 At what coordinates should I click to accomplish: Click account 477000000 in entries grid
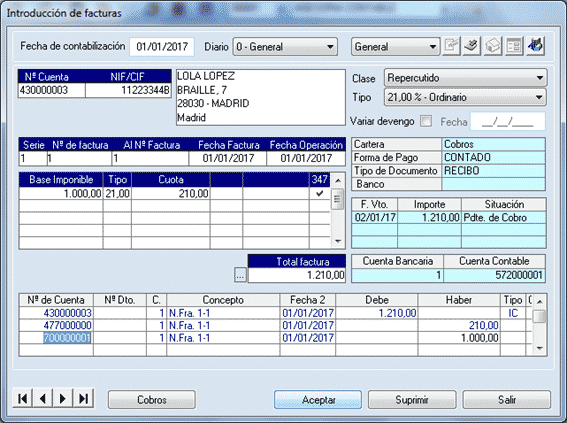pos(56,325)
